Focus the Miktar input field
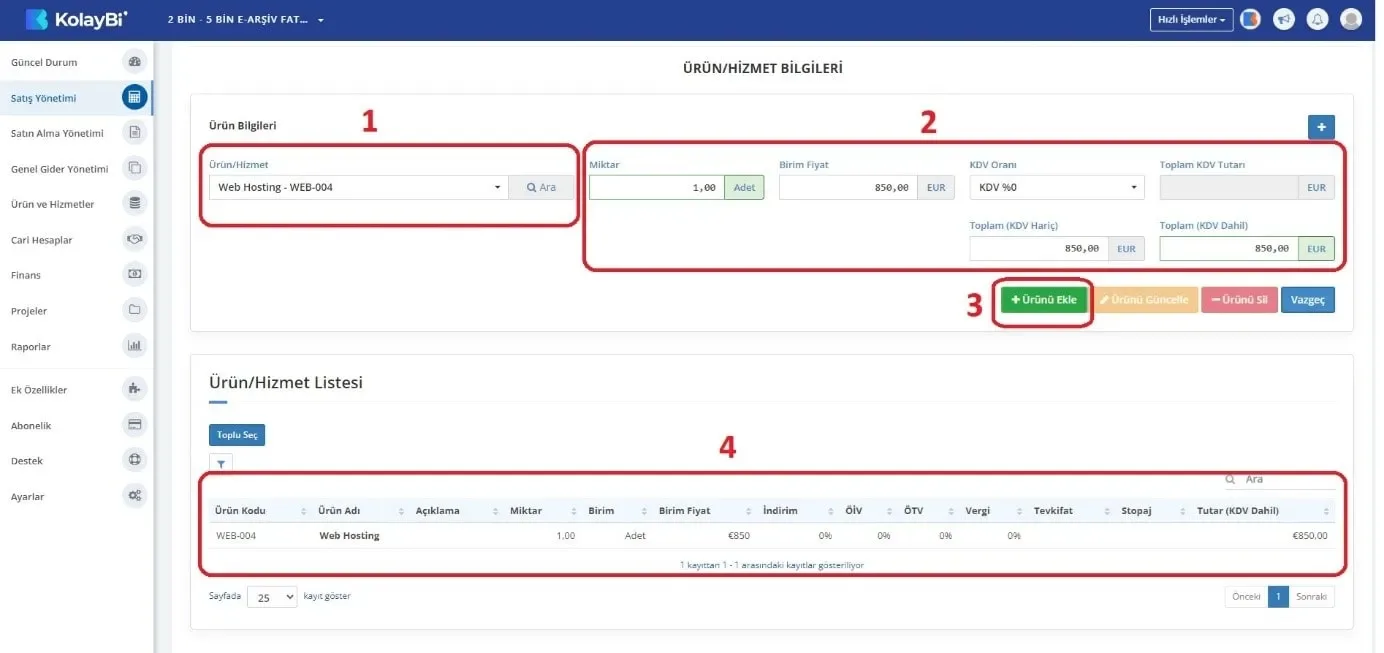The width and height of the screenshot is (1384, 653). (656, 187)
